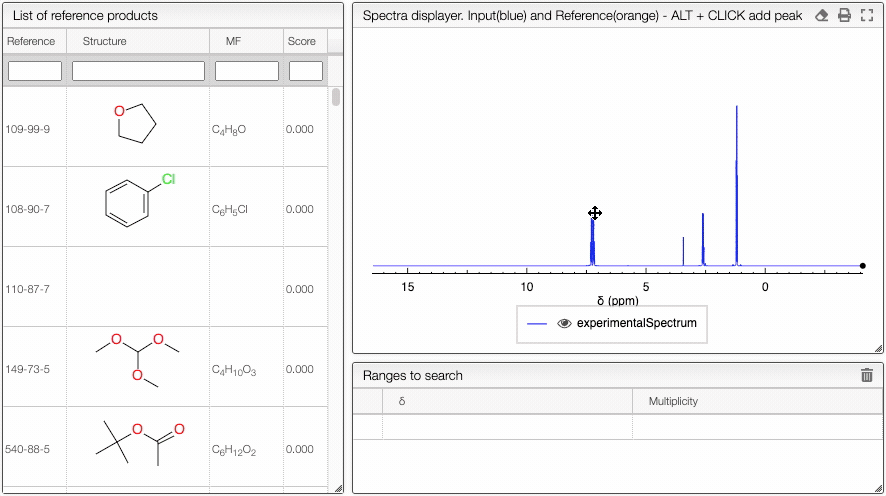The height and width of the screenshot is (496, 886).
Task: Click the resize handle of the reference list panel
Action: coord(338,489)
